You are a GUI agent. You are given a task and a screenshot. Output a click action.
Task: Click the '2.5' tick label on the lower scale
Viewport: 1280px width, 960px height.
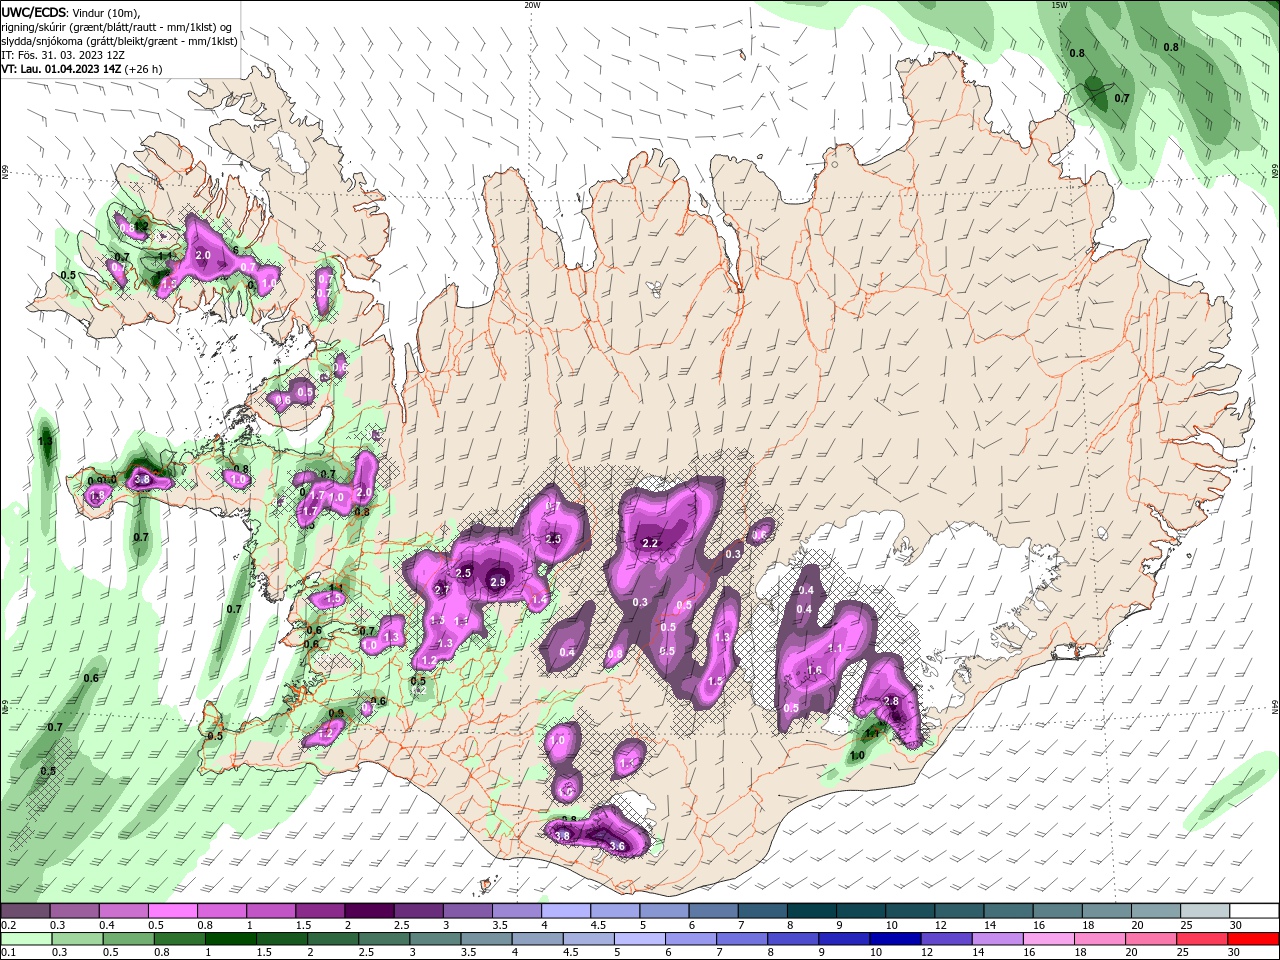click(x=367, y=953)
